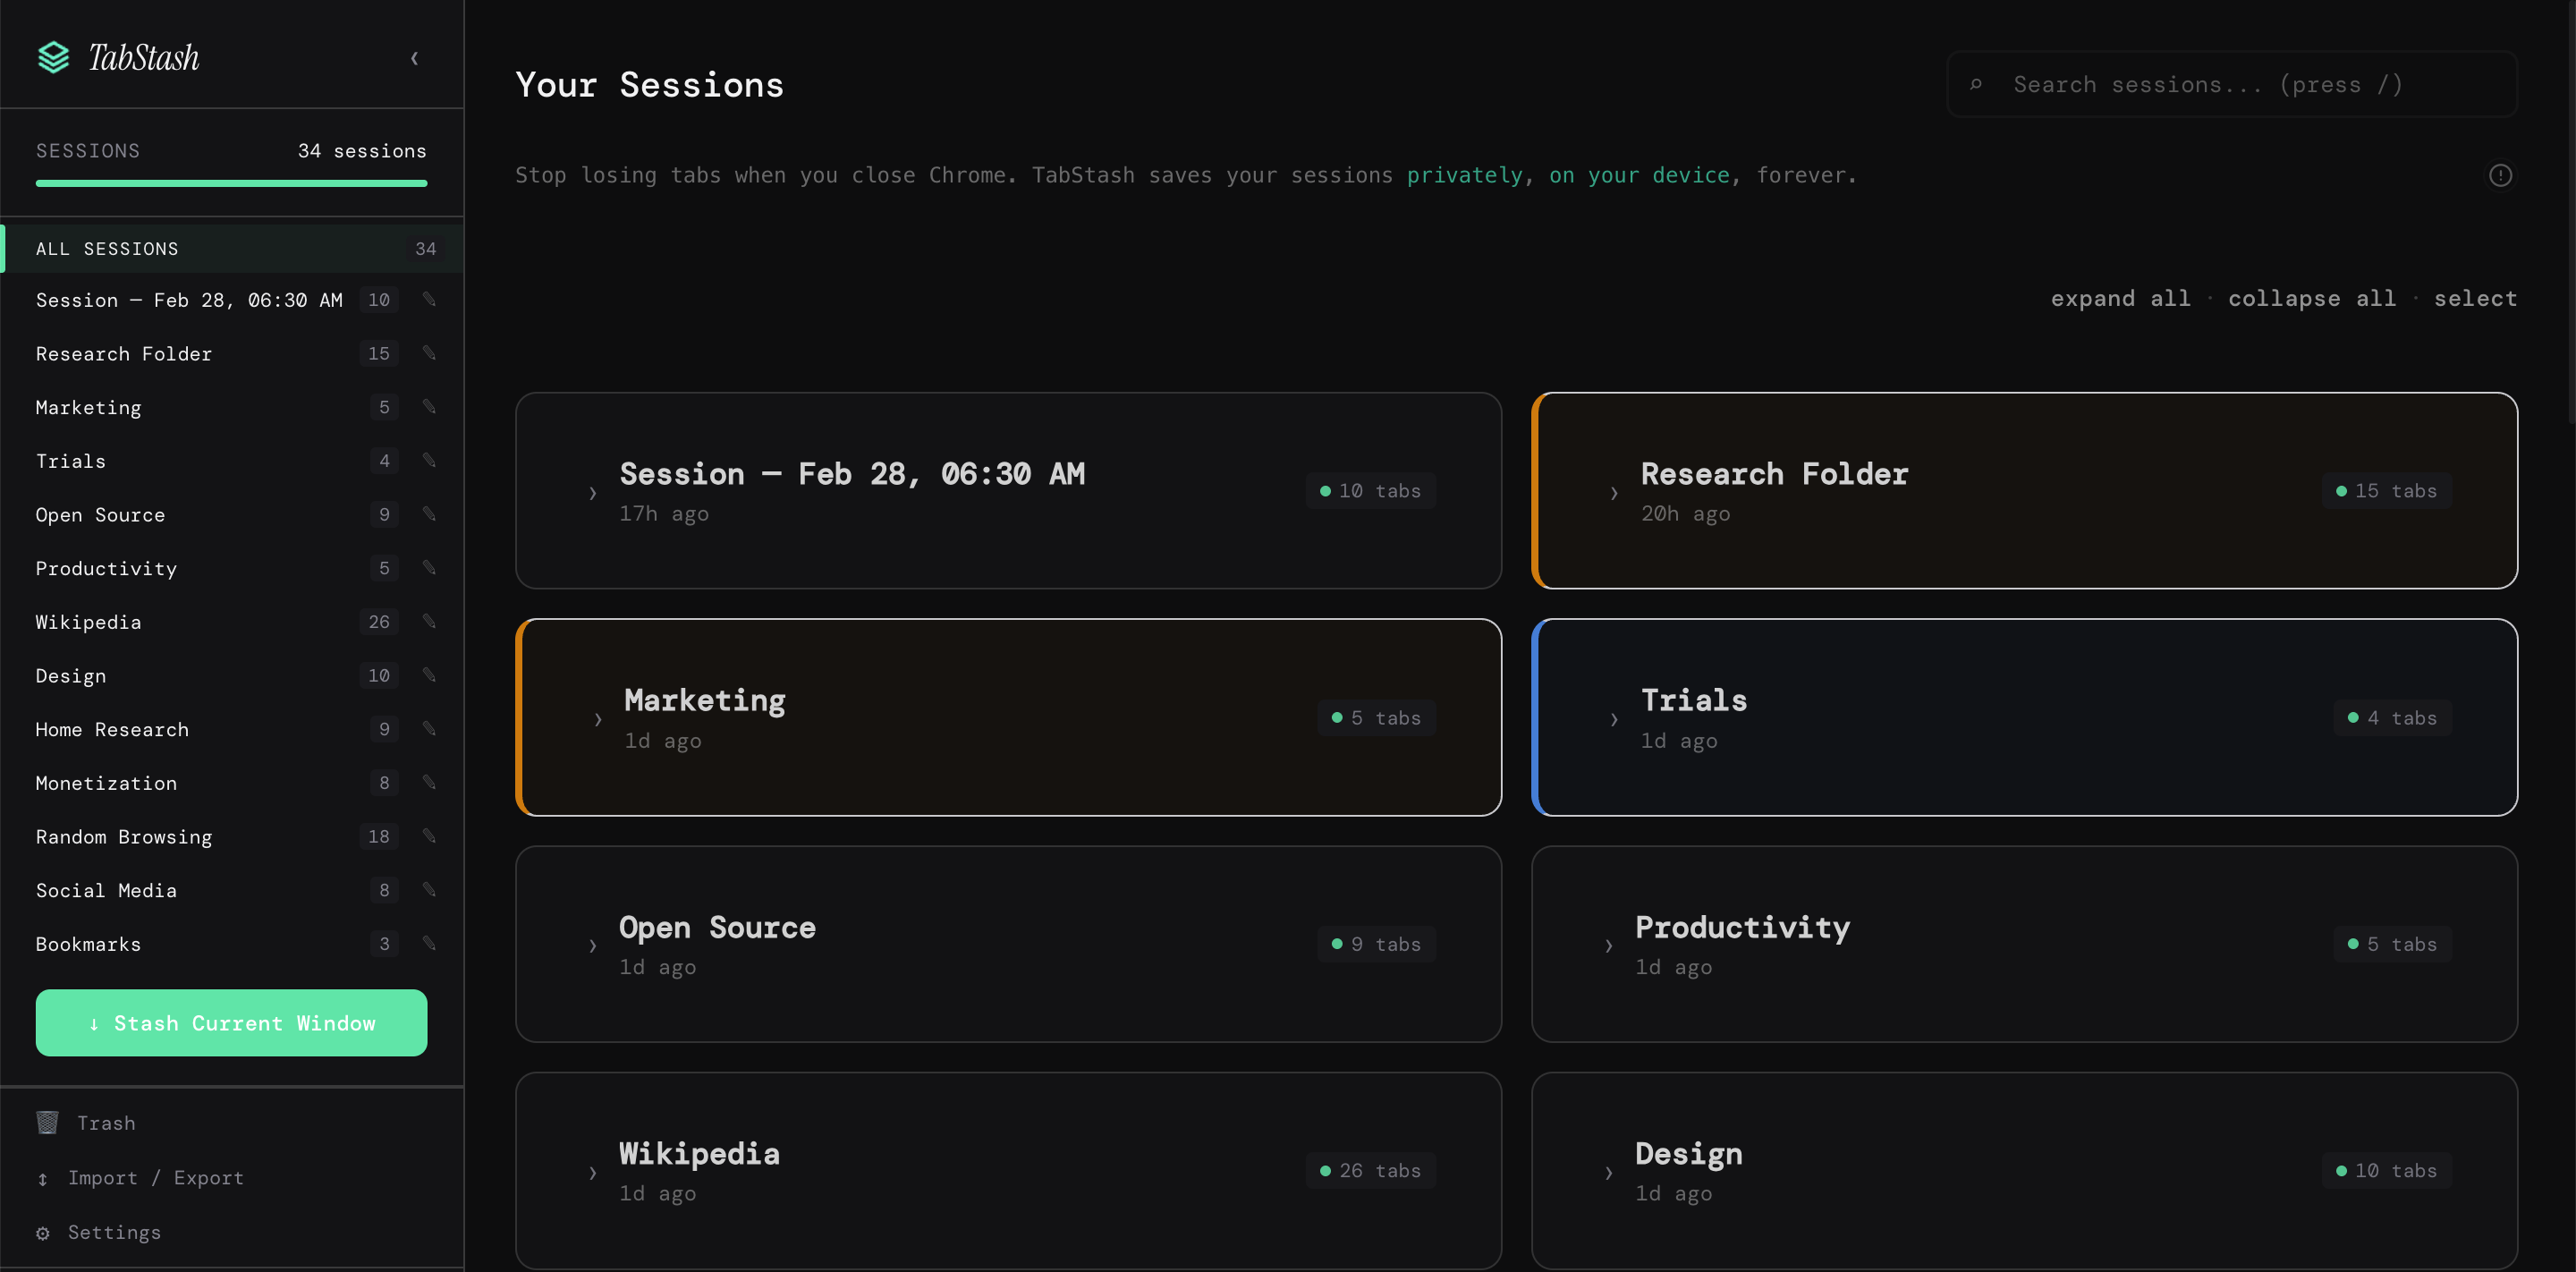Click the edit pencil next to Research Folder
This screenshot has height=1272, width=2576.
[x=429, y=353]
